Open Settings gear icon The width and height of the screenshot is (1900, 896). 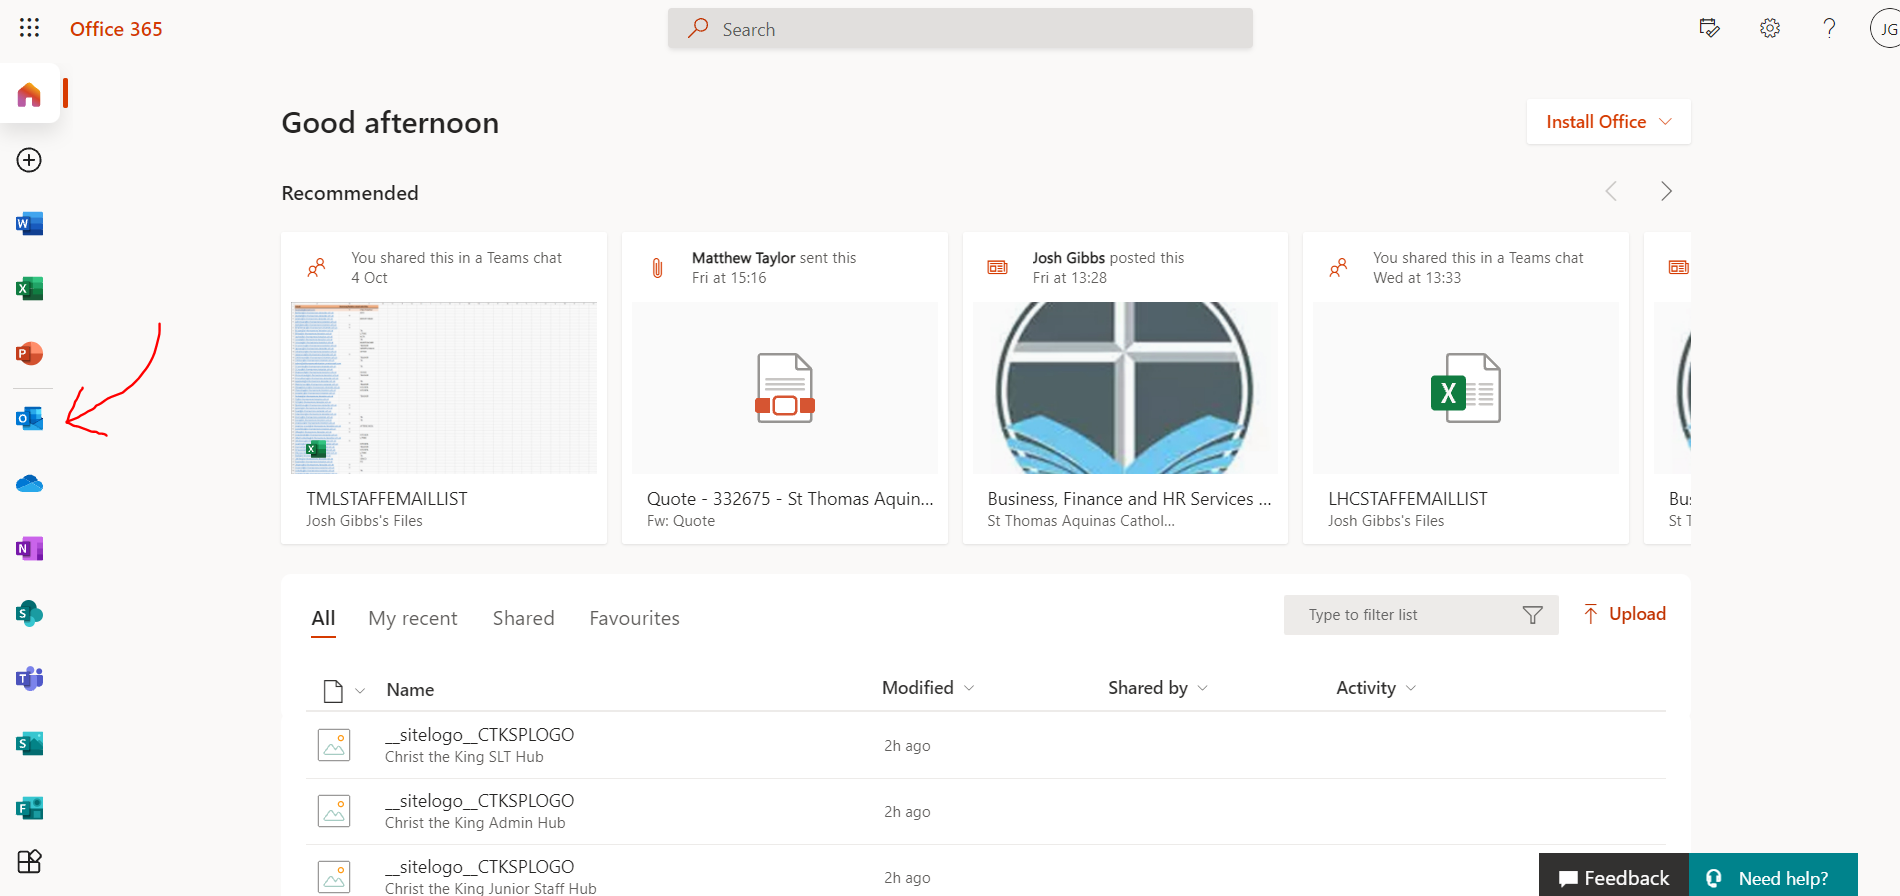1770,28
